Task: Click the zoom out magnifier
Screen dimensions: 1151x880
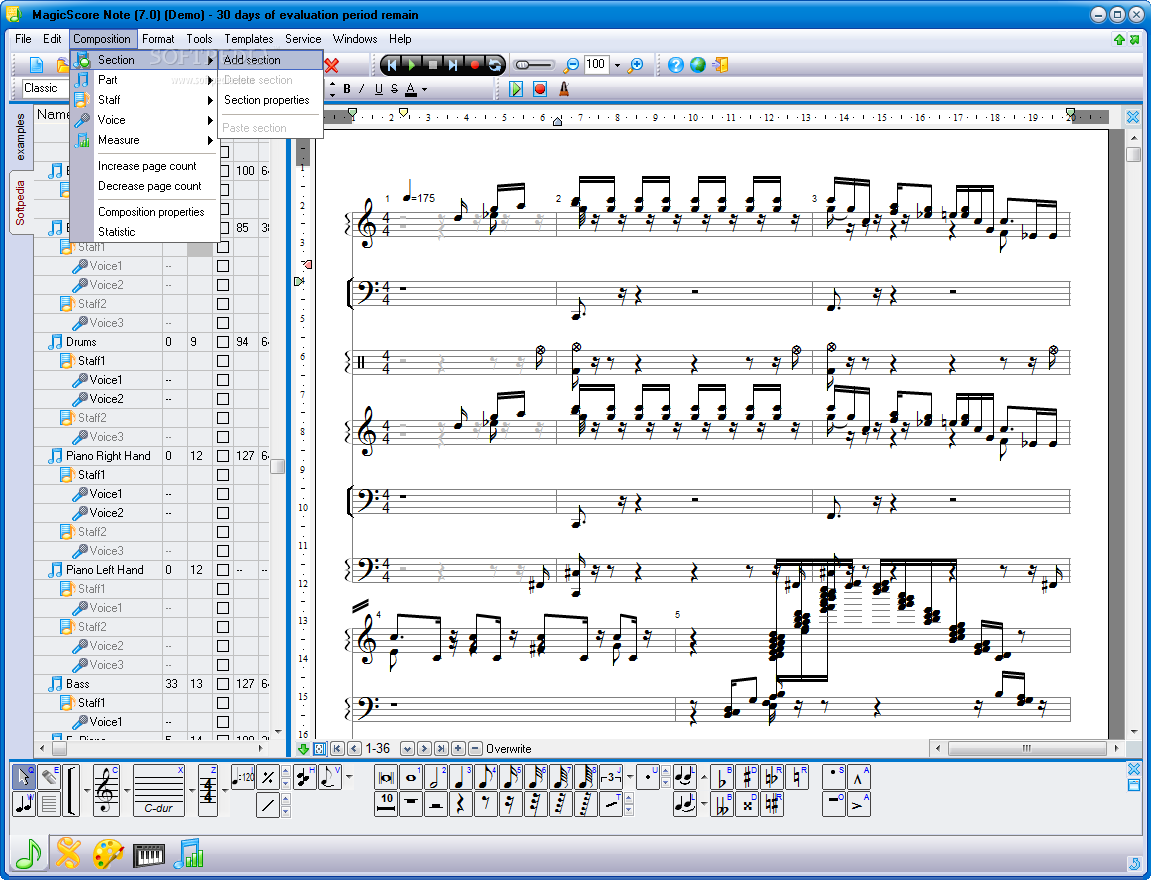Action: pos(571,65)
